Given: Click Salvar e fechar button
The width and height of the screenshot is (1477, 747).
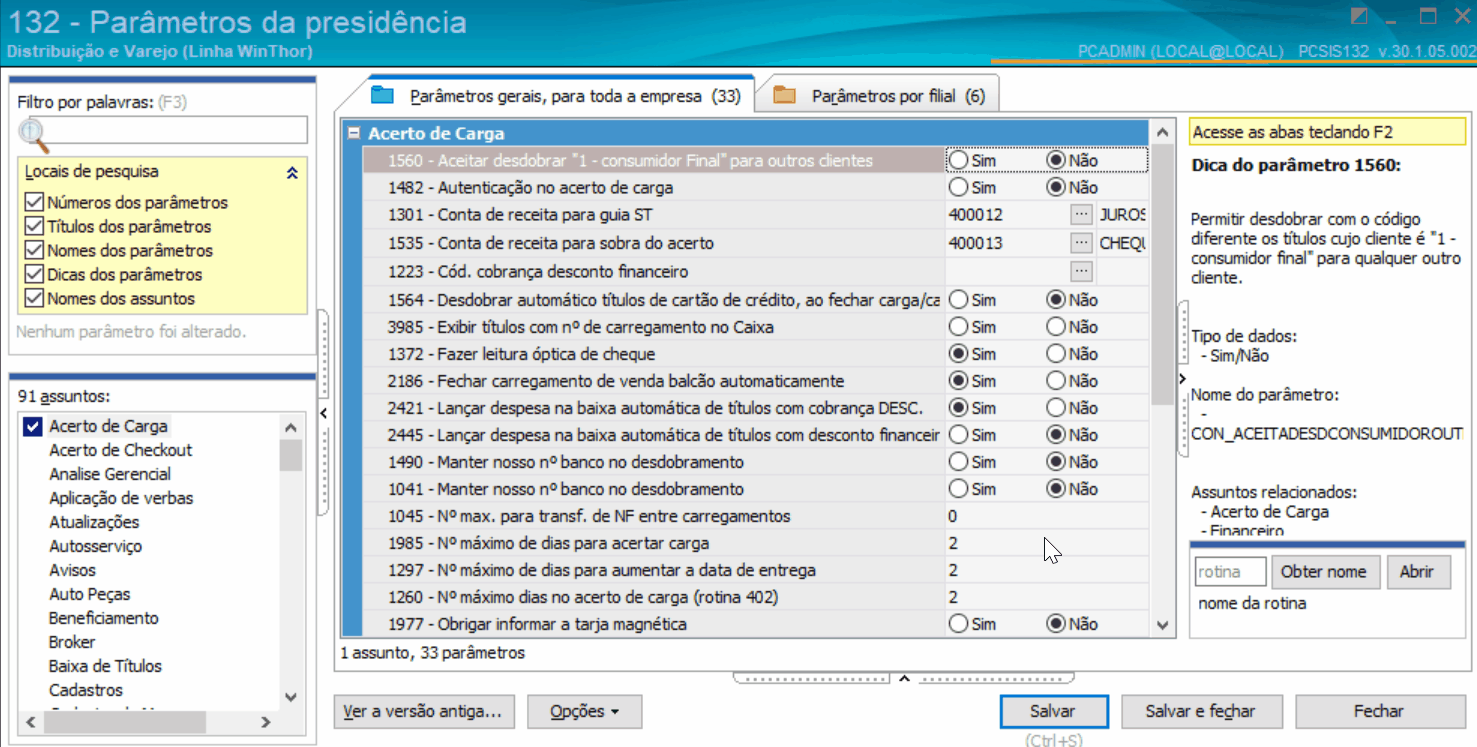Looking at the screenshot, I should coord(1200,712).
